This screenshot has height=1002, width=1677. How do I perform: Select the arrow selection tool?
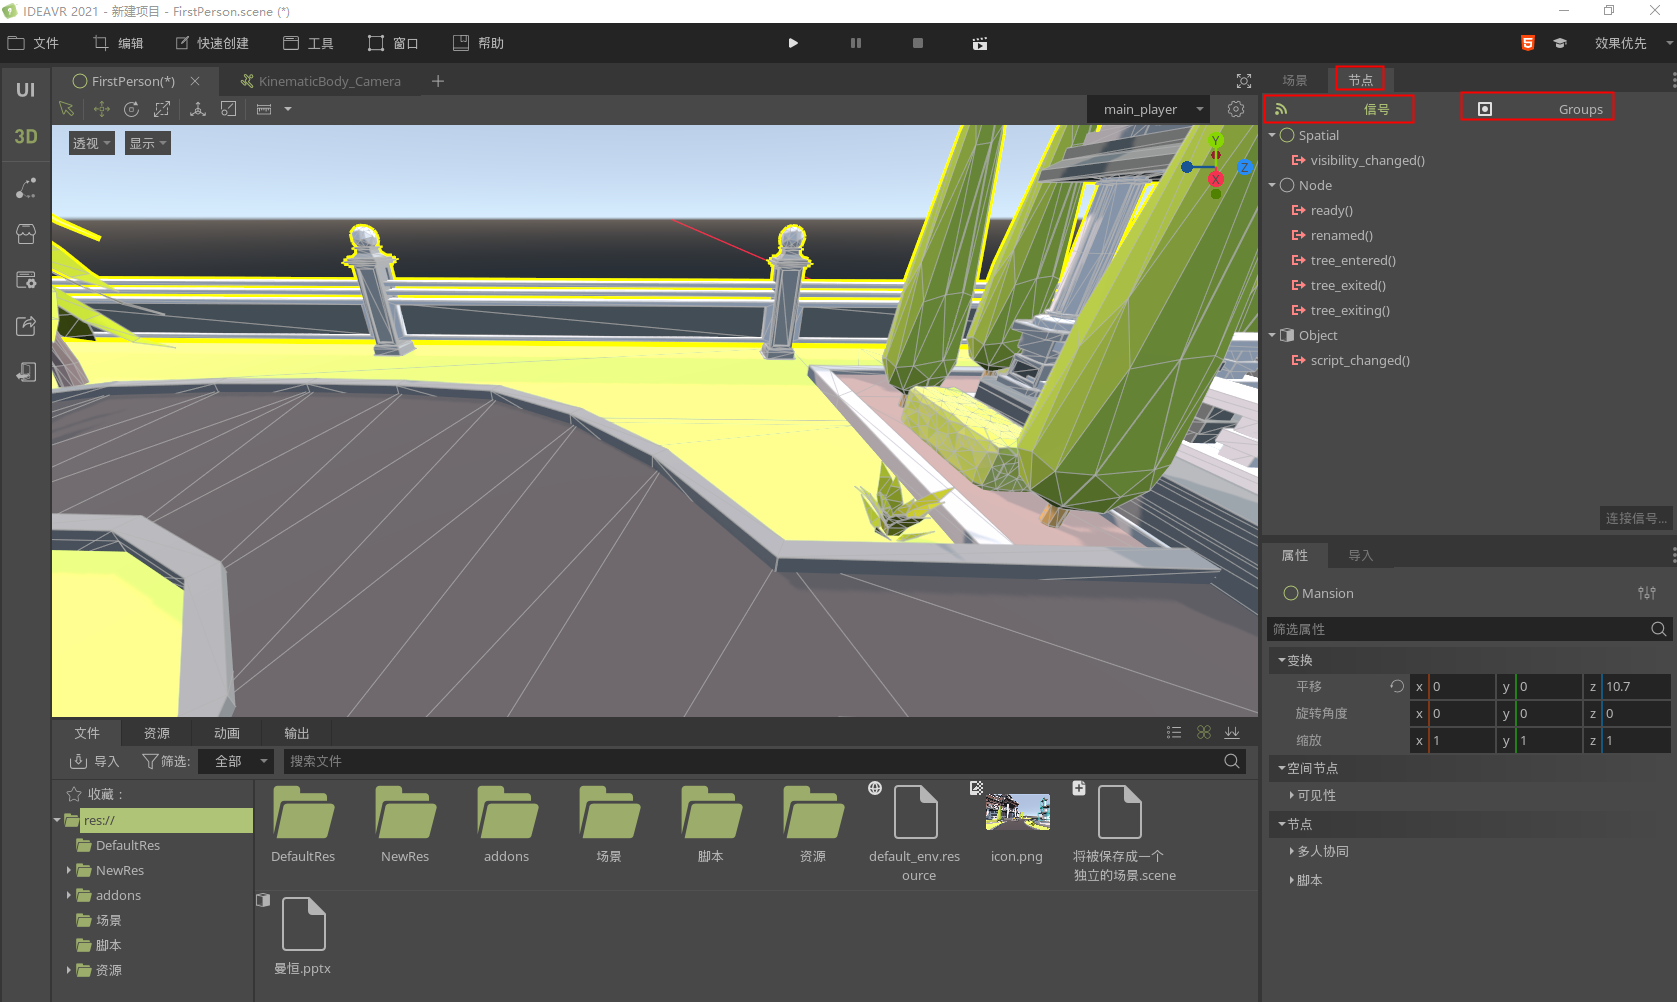67,109
